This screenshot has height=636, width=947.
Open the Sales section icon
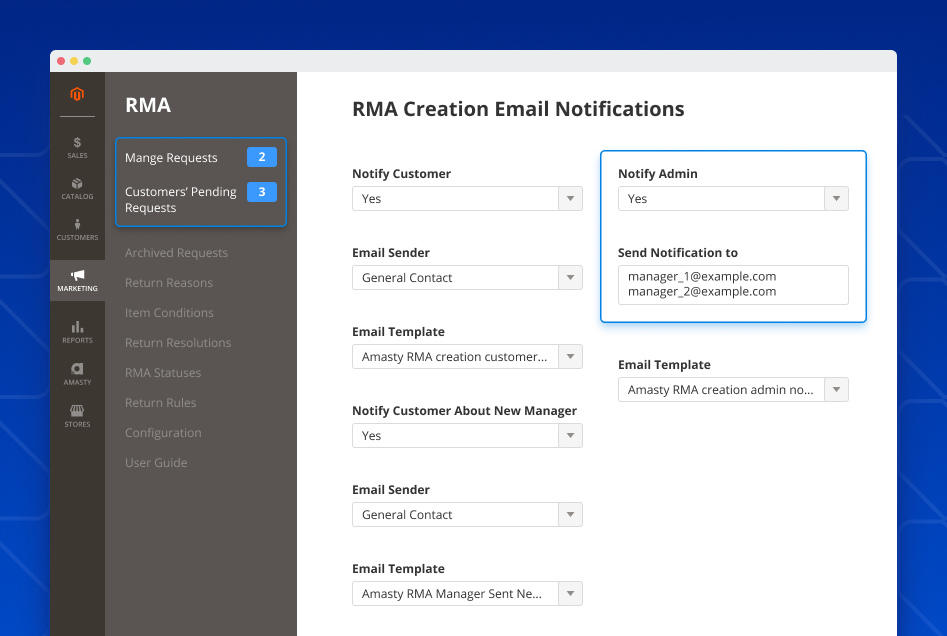pyautogui.click(x=77, y=148)
